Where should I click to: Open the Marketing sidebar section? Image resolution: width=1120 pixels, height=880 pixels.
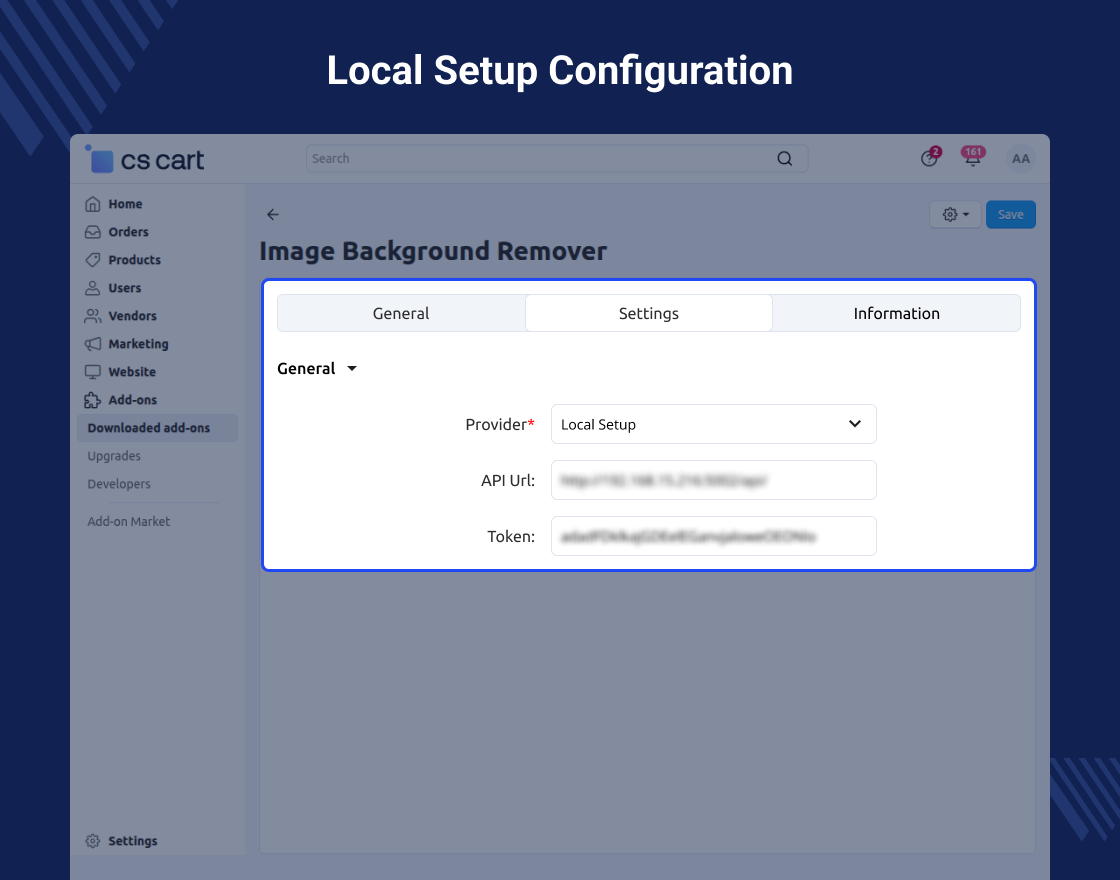coord(138,344)
